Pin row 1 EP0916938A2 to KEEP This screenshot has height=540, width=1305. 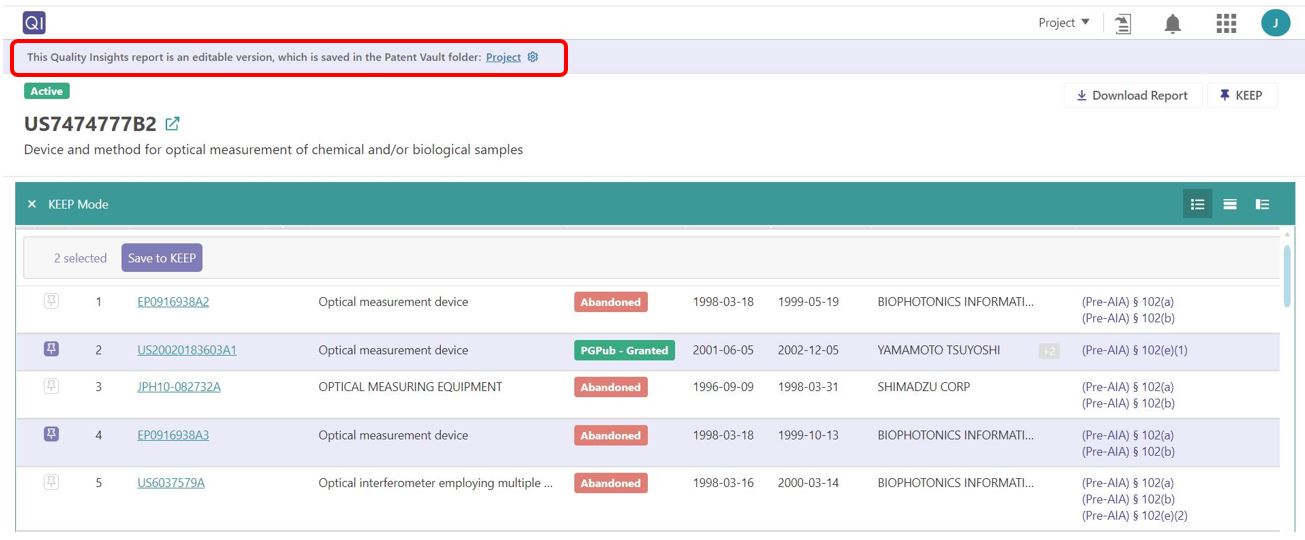[51, 301]
